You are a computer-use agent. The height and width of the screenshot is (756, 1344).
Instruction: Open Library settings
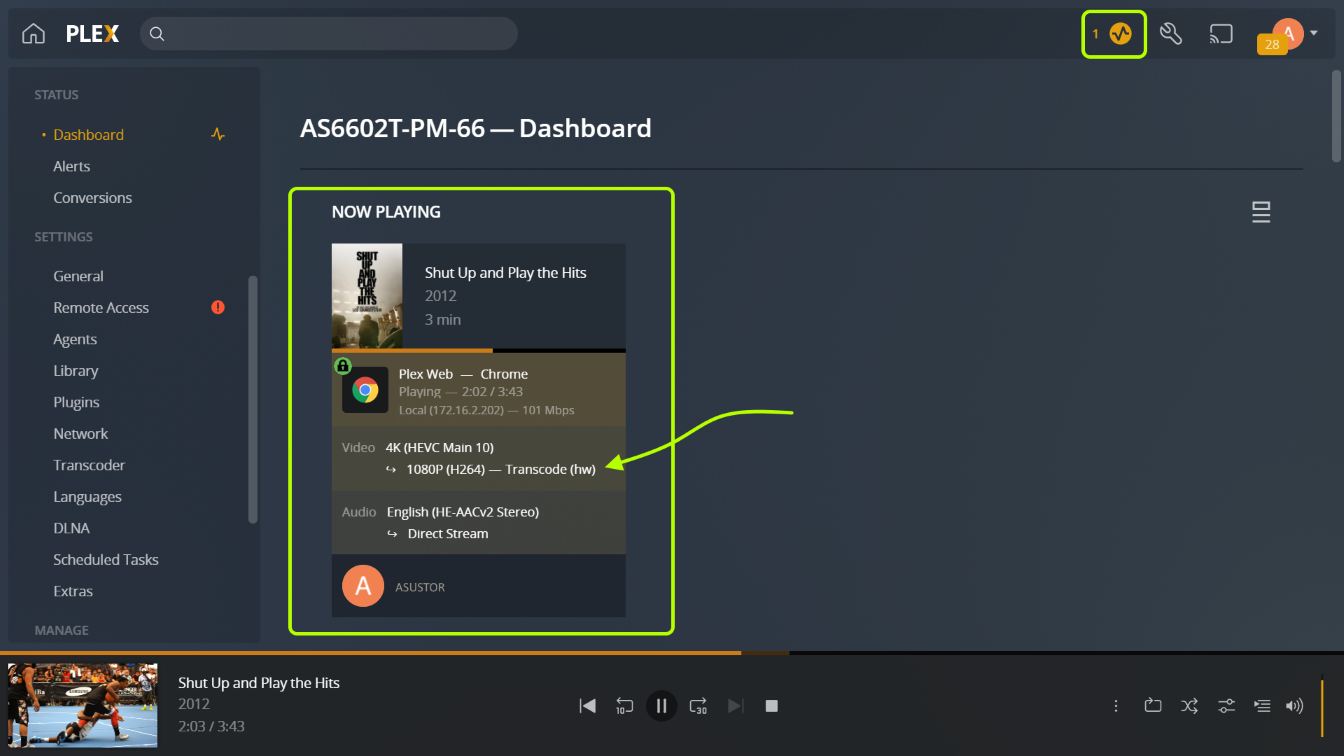[x=76, y=371]
